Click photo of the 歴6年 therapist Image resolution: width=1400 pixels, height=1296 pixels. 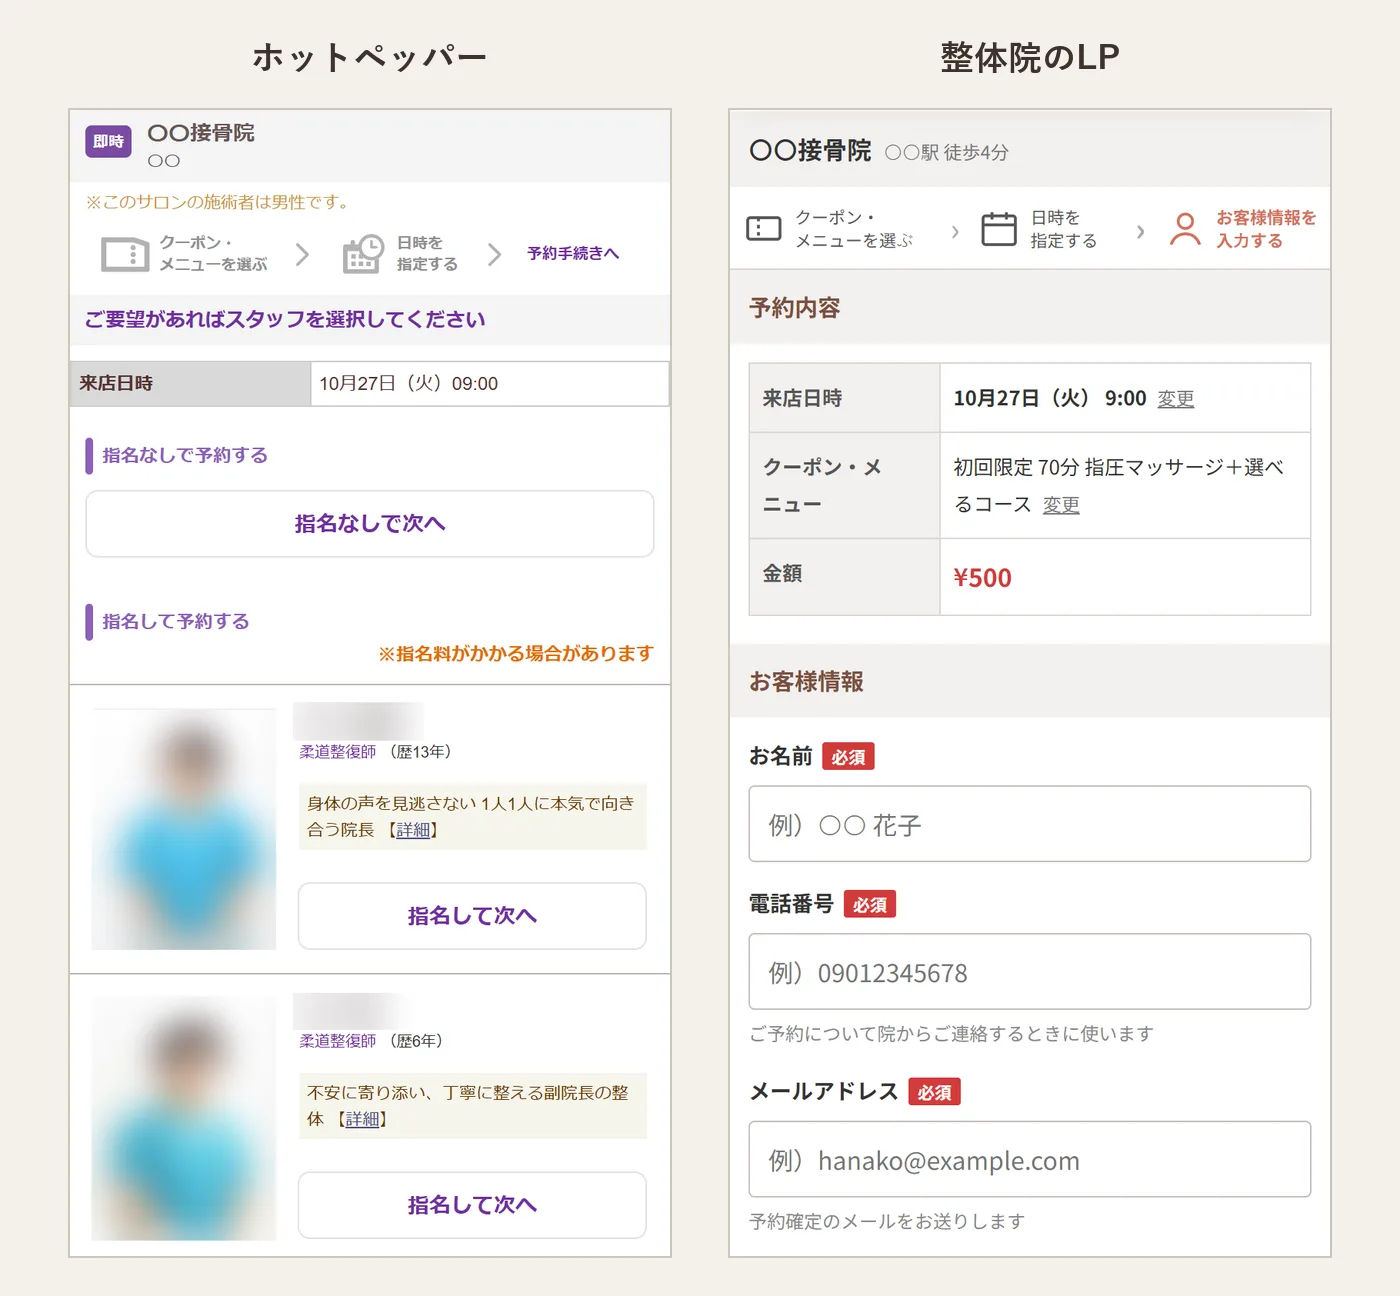coord(184,1118)
